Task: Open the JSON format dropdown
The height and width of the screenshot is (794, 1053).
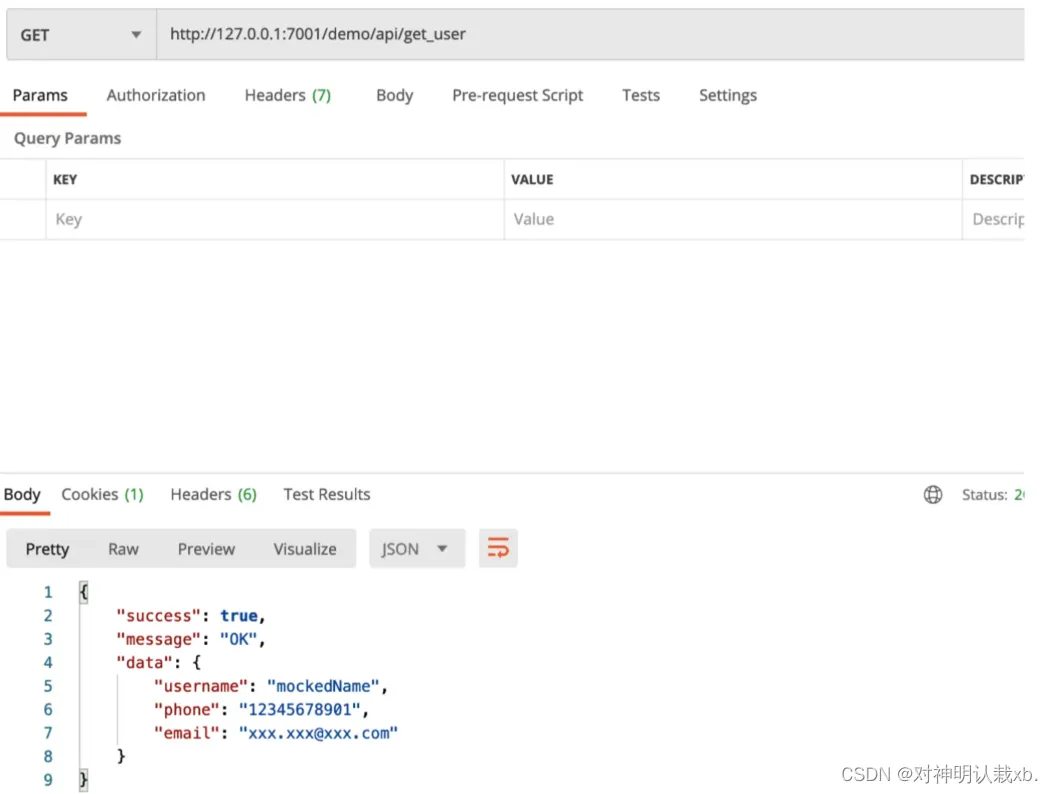Action: [416, 549]
